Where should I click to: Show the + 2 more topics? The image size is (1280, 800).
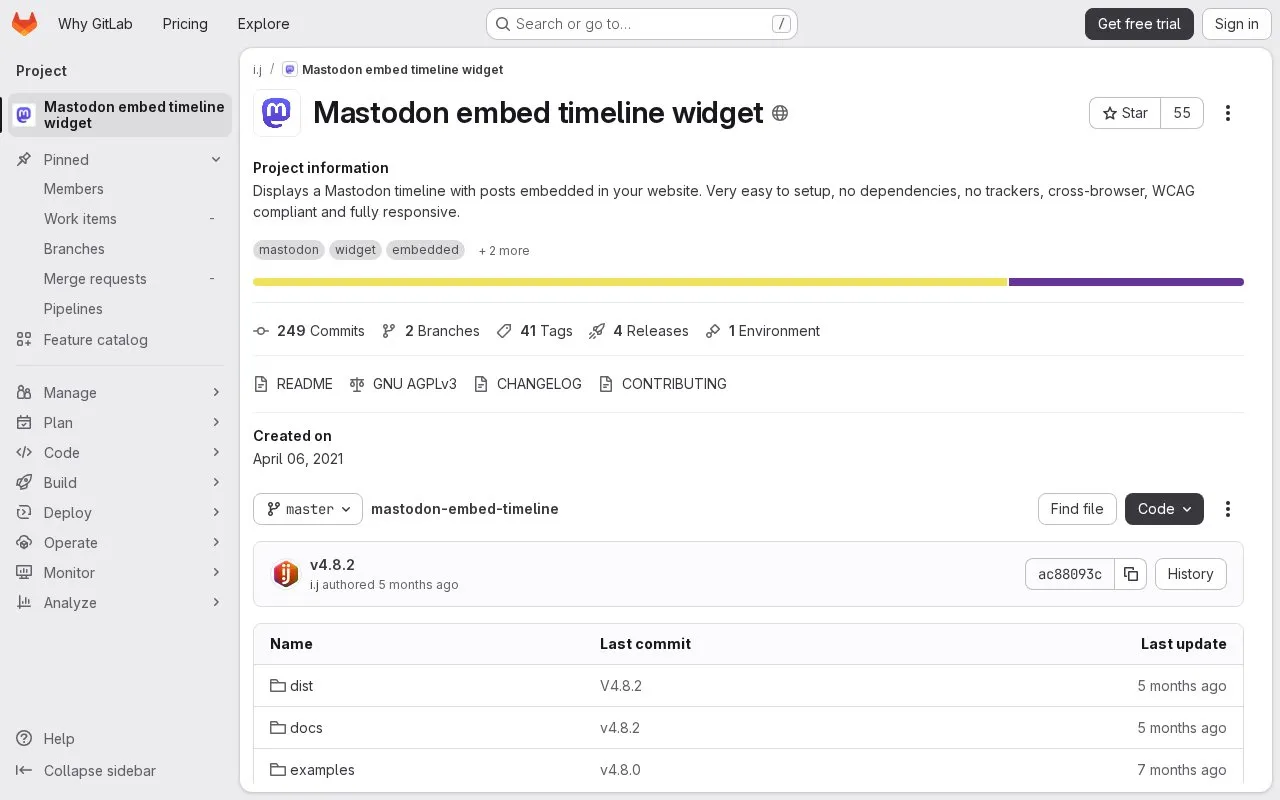point(504,251)
